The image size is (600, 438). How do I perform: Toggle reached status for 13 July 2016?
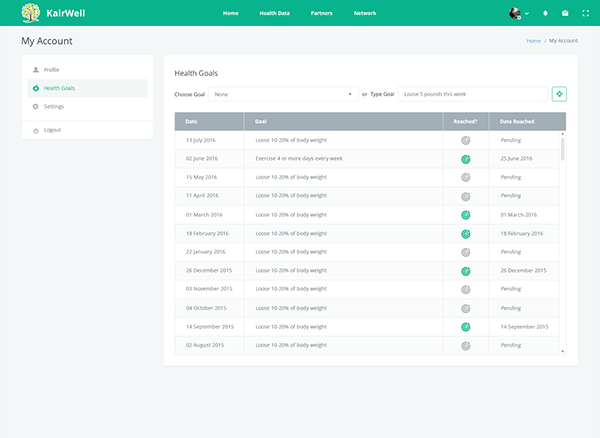point(466,140)
